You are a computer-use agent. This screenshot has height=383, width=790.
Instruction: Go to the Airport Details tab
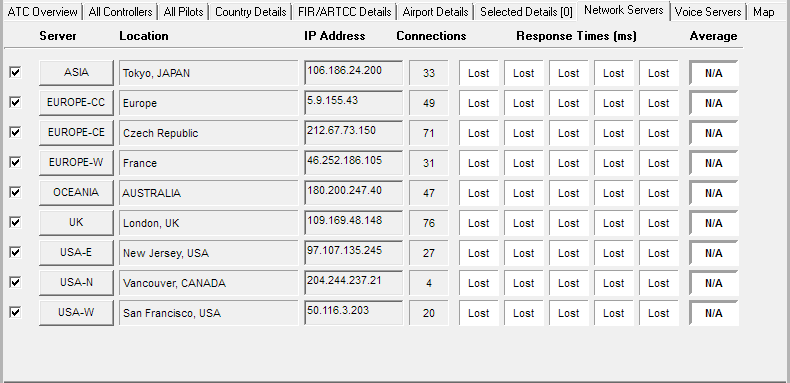tap(435, 12)
